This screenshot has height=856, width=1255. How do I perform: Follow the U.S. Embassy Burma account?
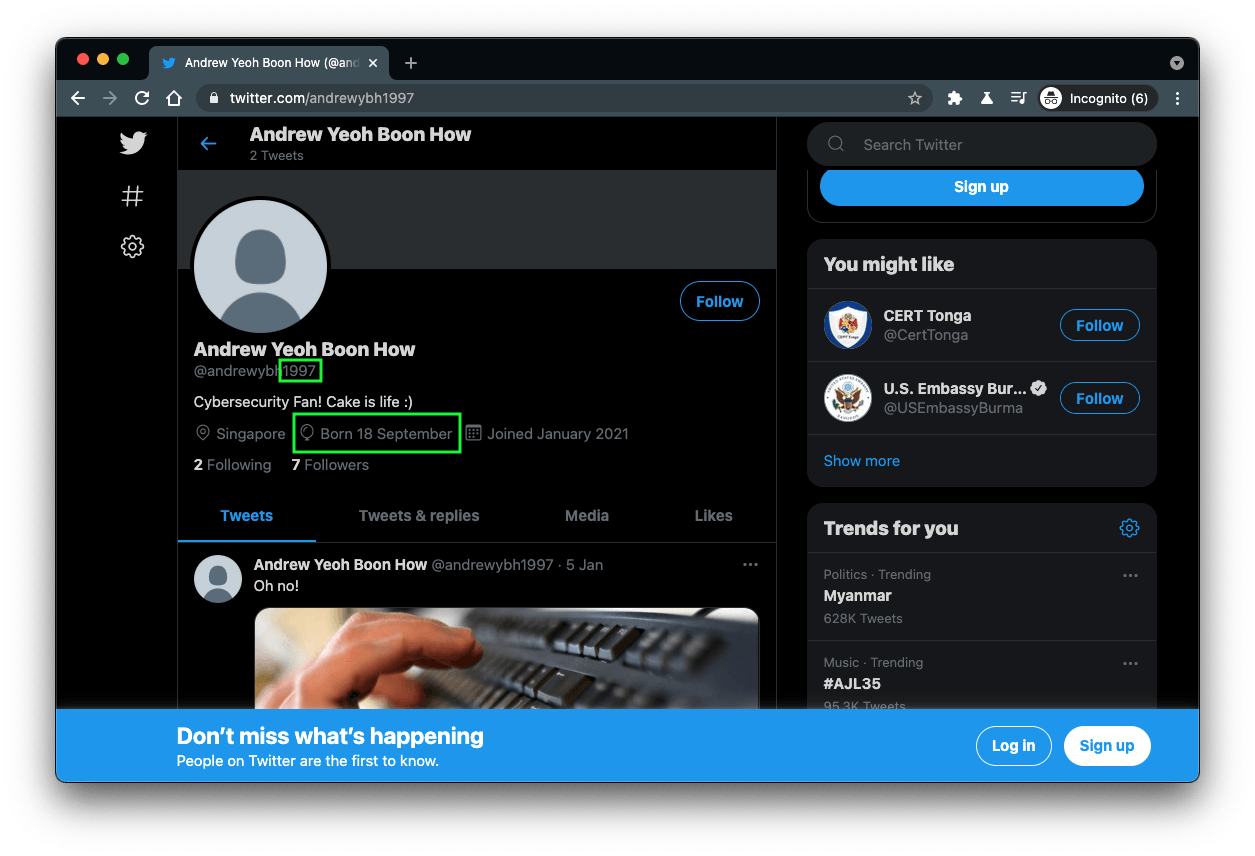(1099, 398)
